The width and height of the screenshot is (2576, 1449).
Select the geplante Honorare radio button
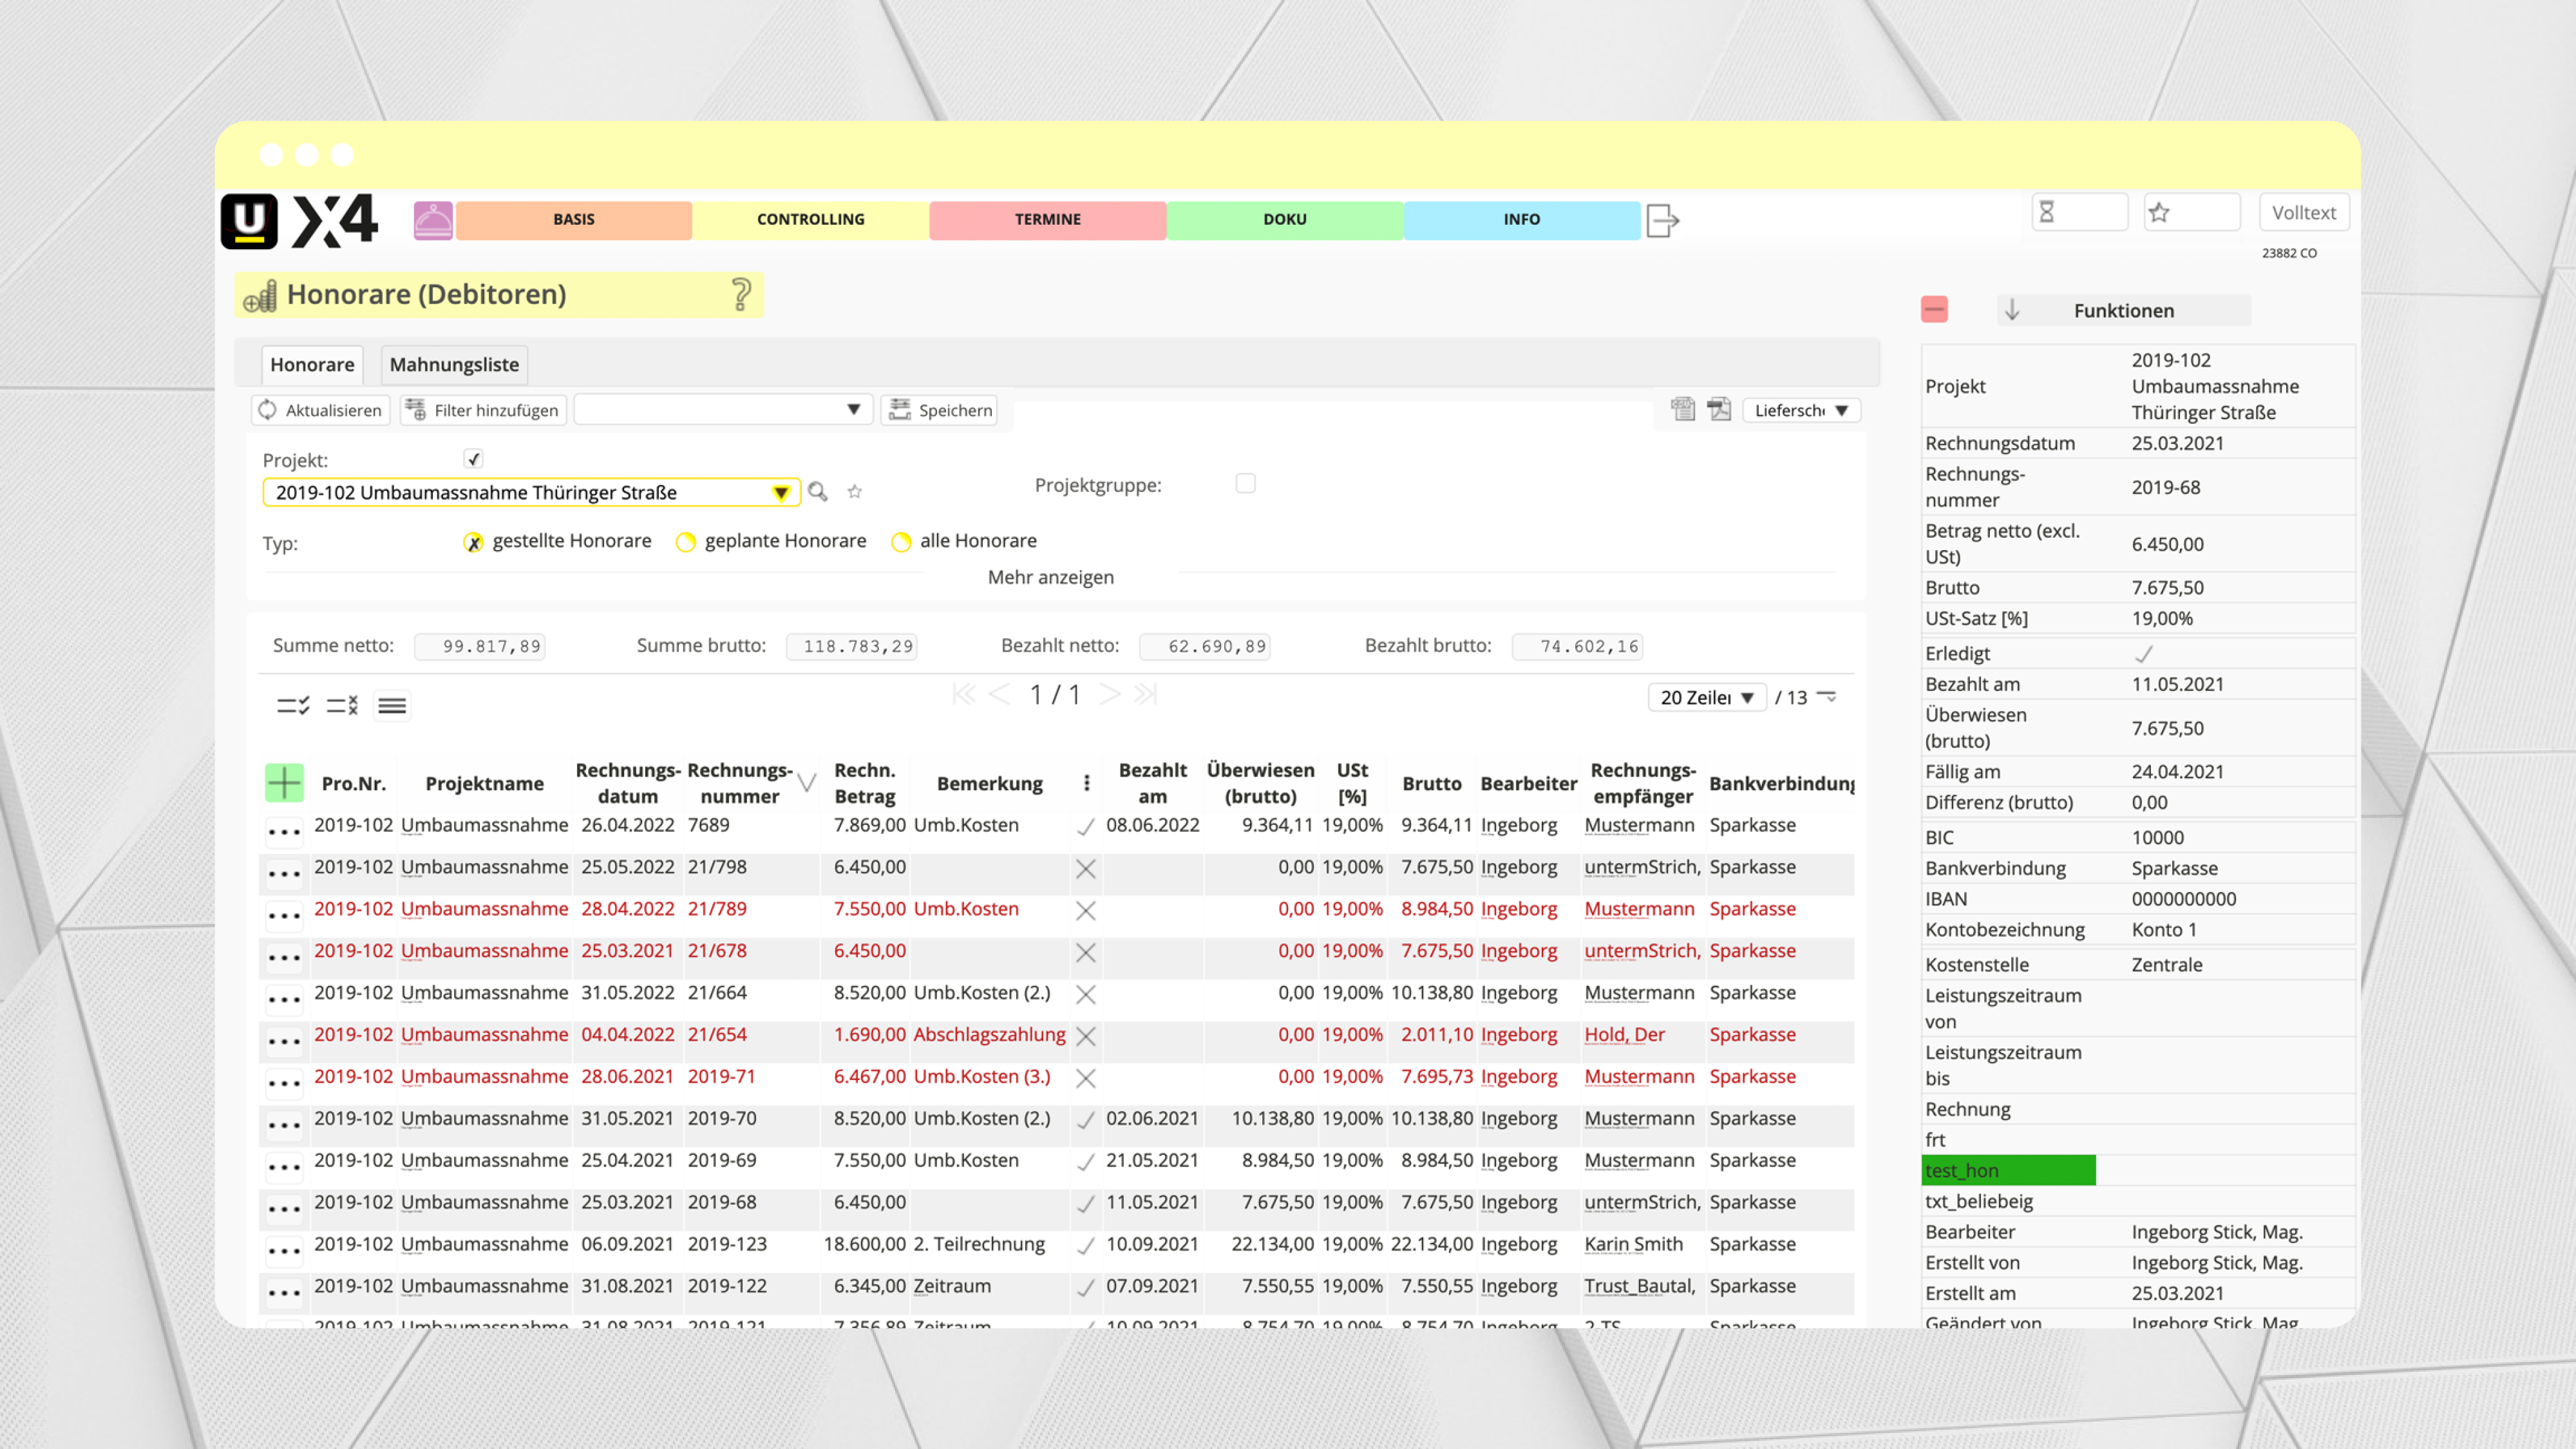coord(686,542)
